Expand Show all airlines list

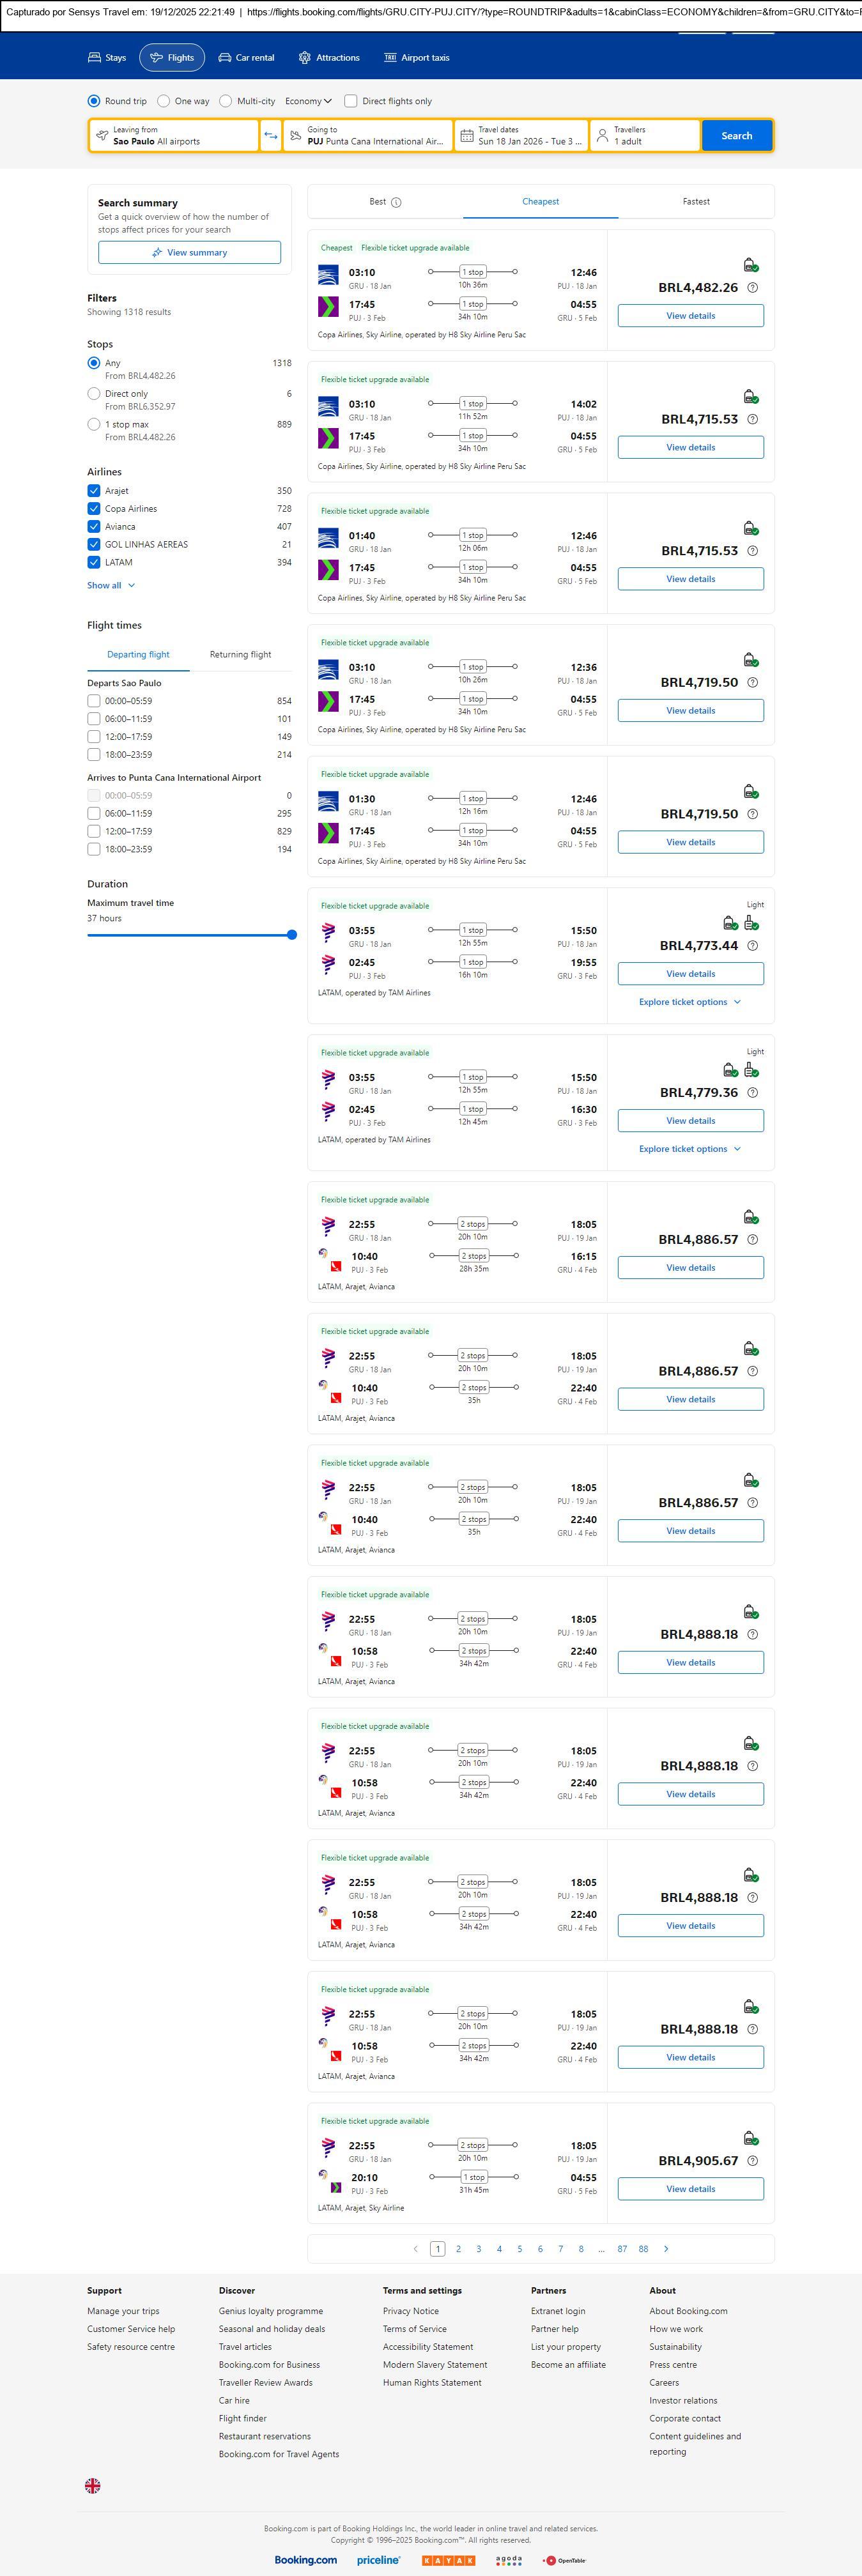pos(110,586)
